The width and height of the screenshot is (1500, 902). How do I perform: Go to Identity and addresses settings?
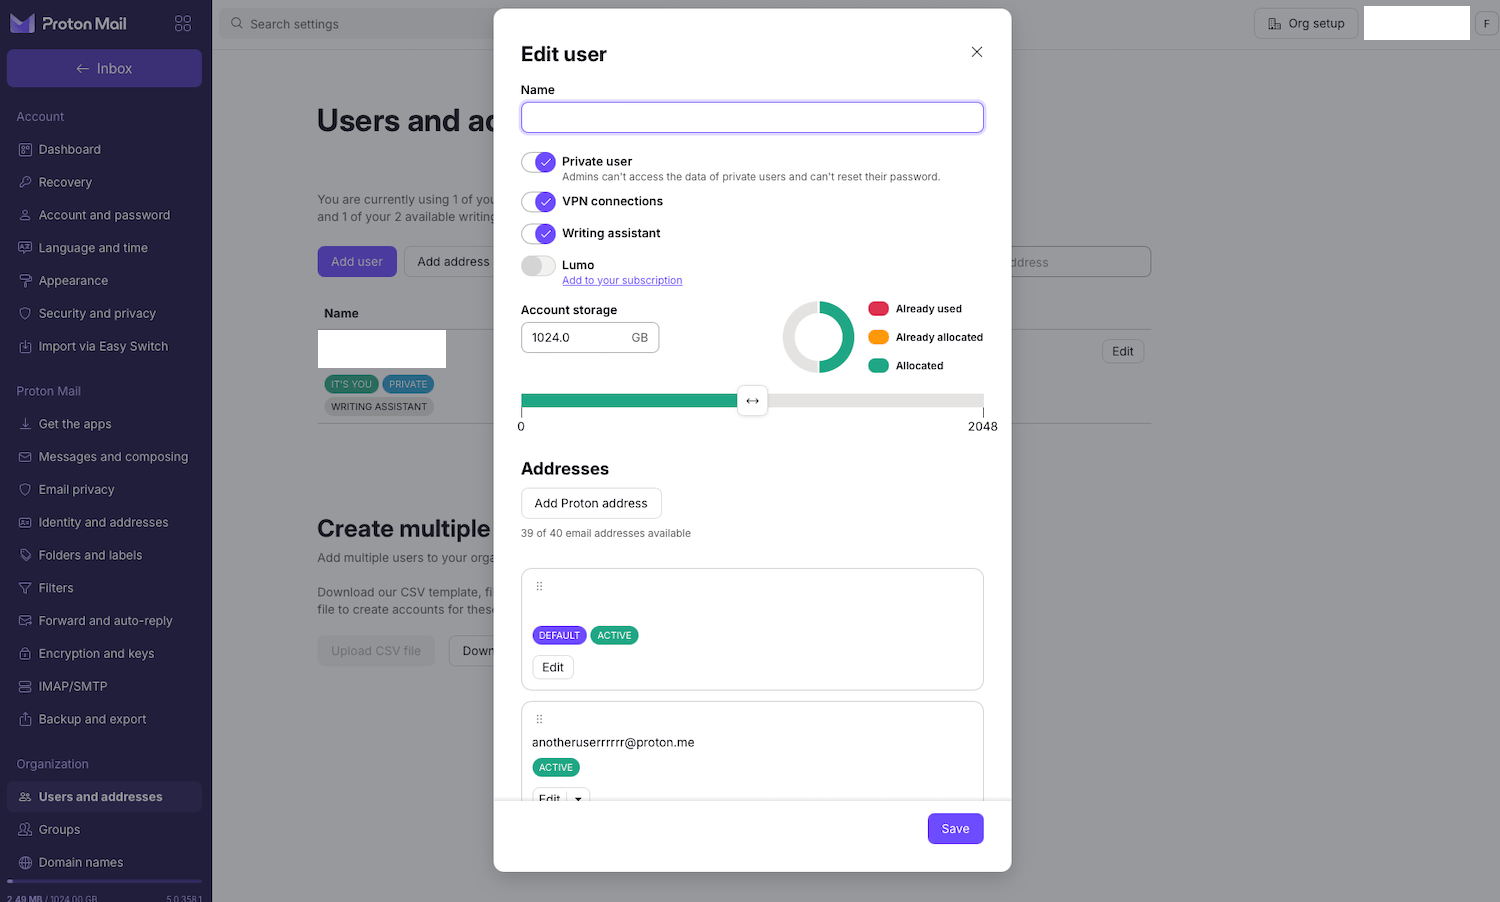pyautogui.click(x=103, y=523)
